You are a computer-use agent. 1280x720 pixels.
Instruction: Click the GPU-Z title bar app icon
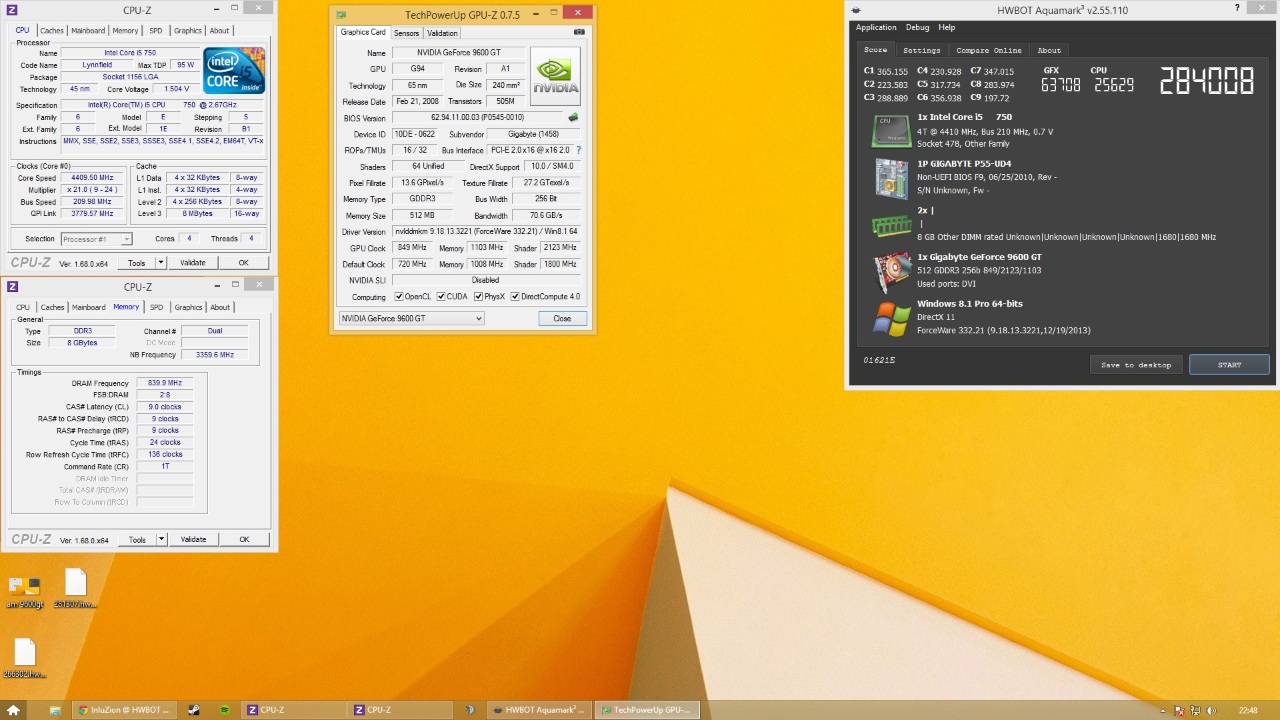click(342, 15)
